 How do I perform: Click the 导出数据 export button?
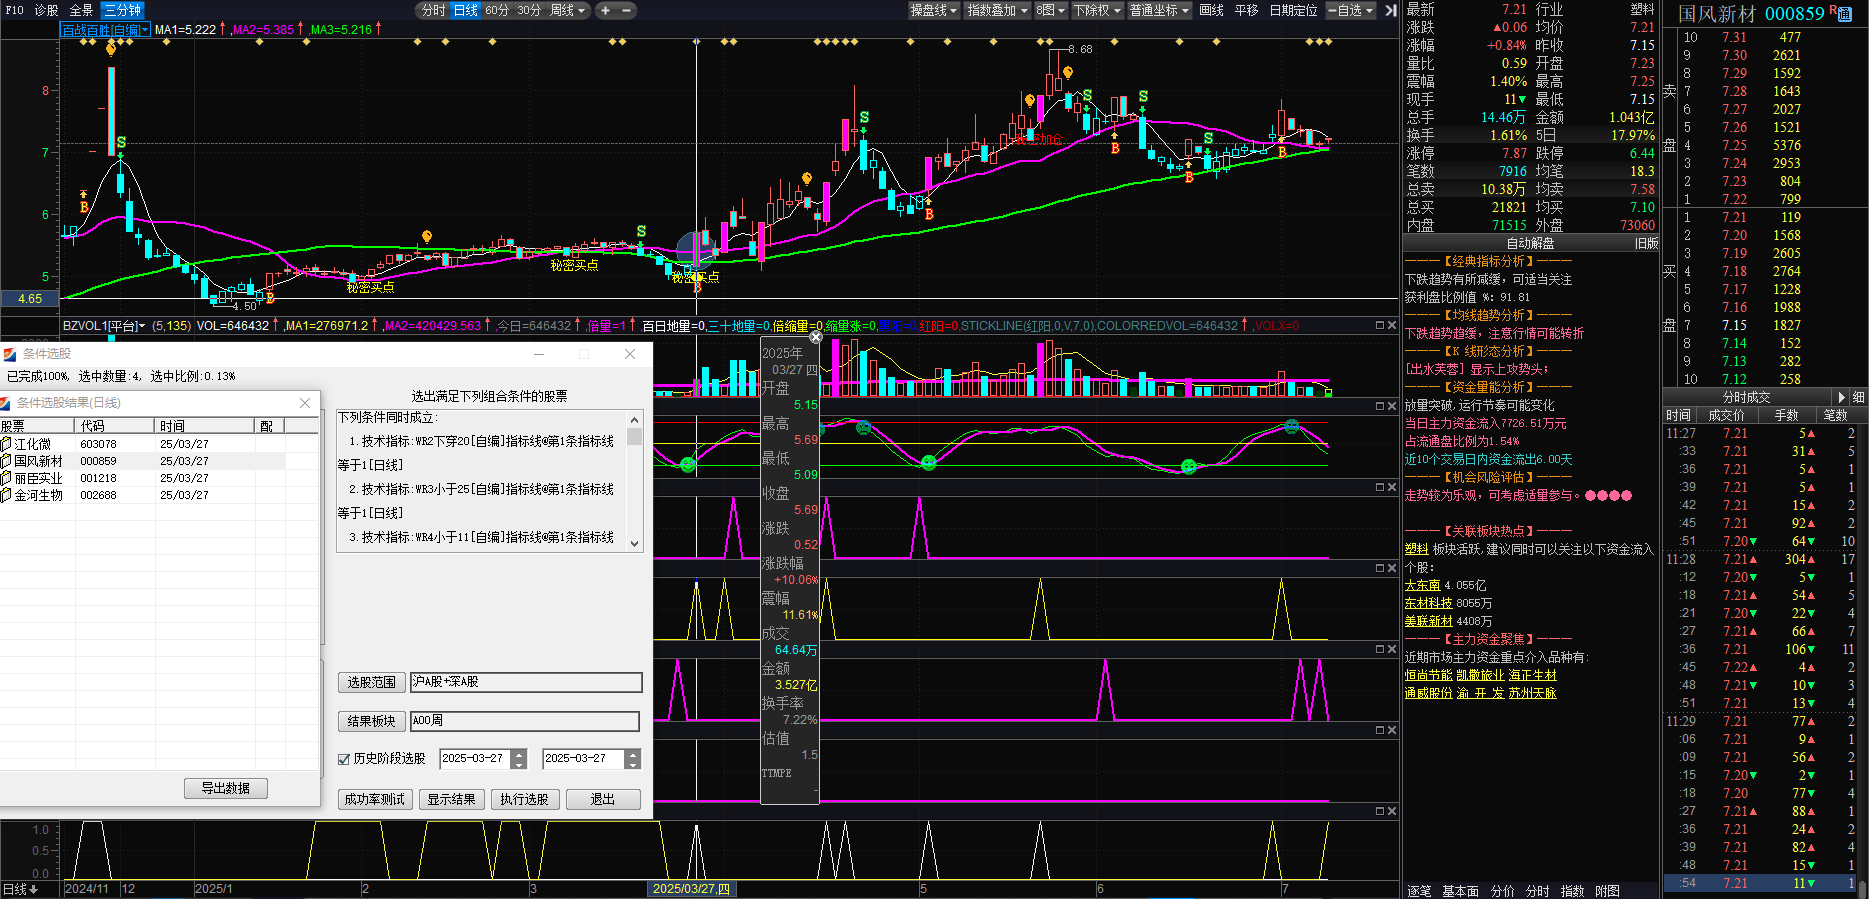pos(225,788)
